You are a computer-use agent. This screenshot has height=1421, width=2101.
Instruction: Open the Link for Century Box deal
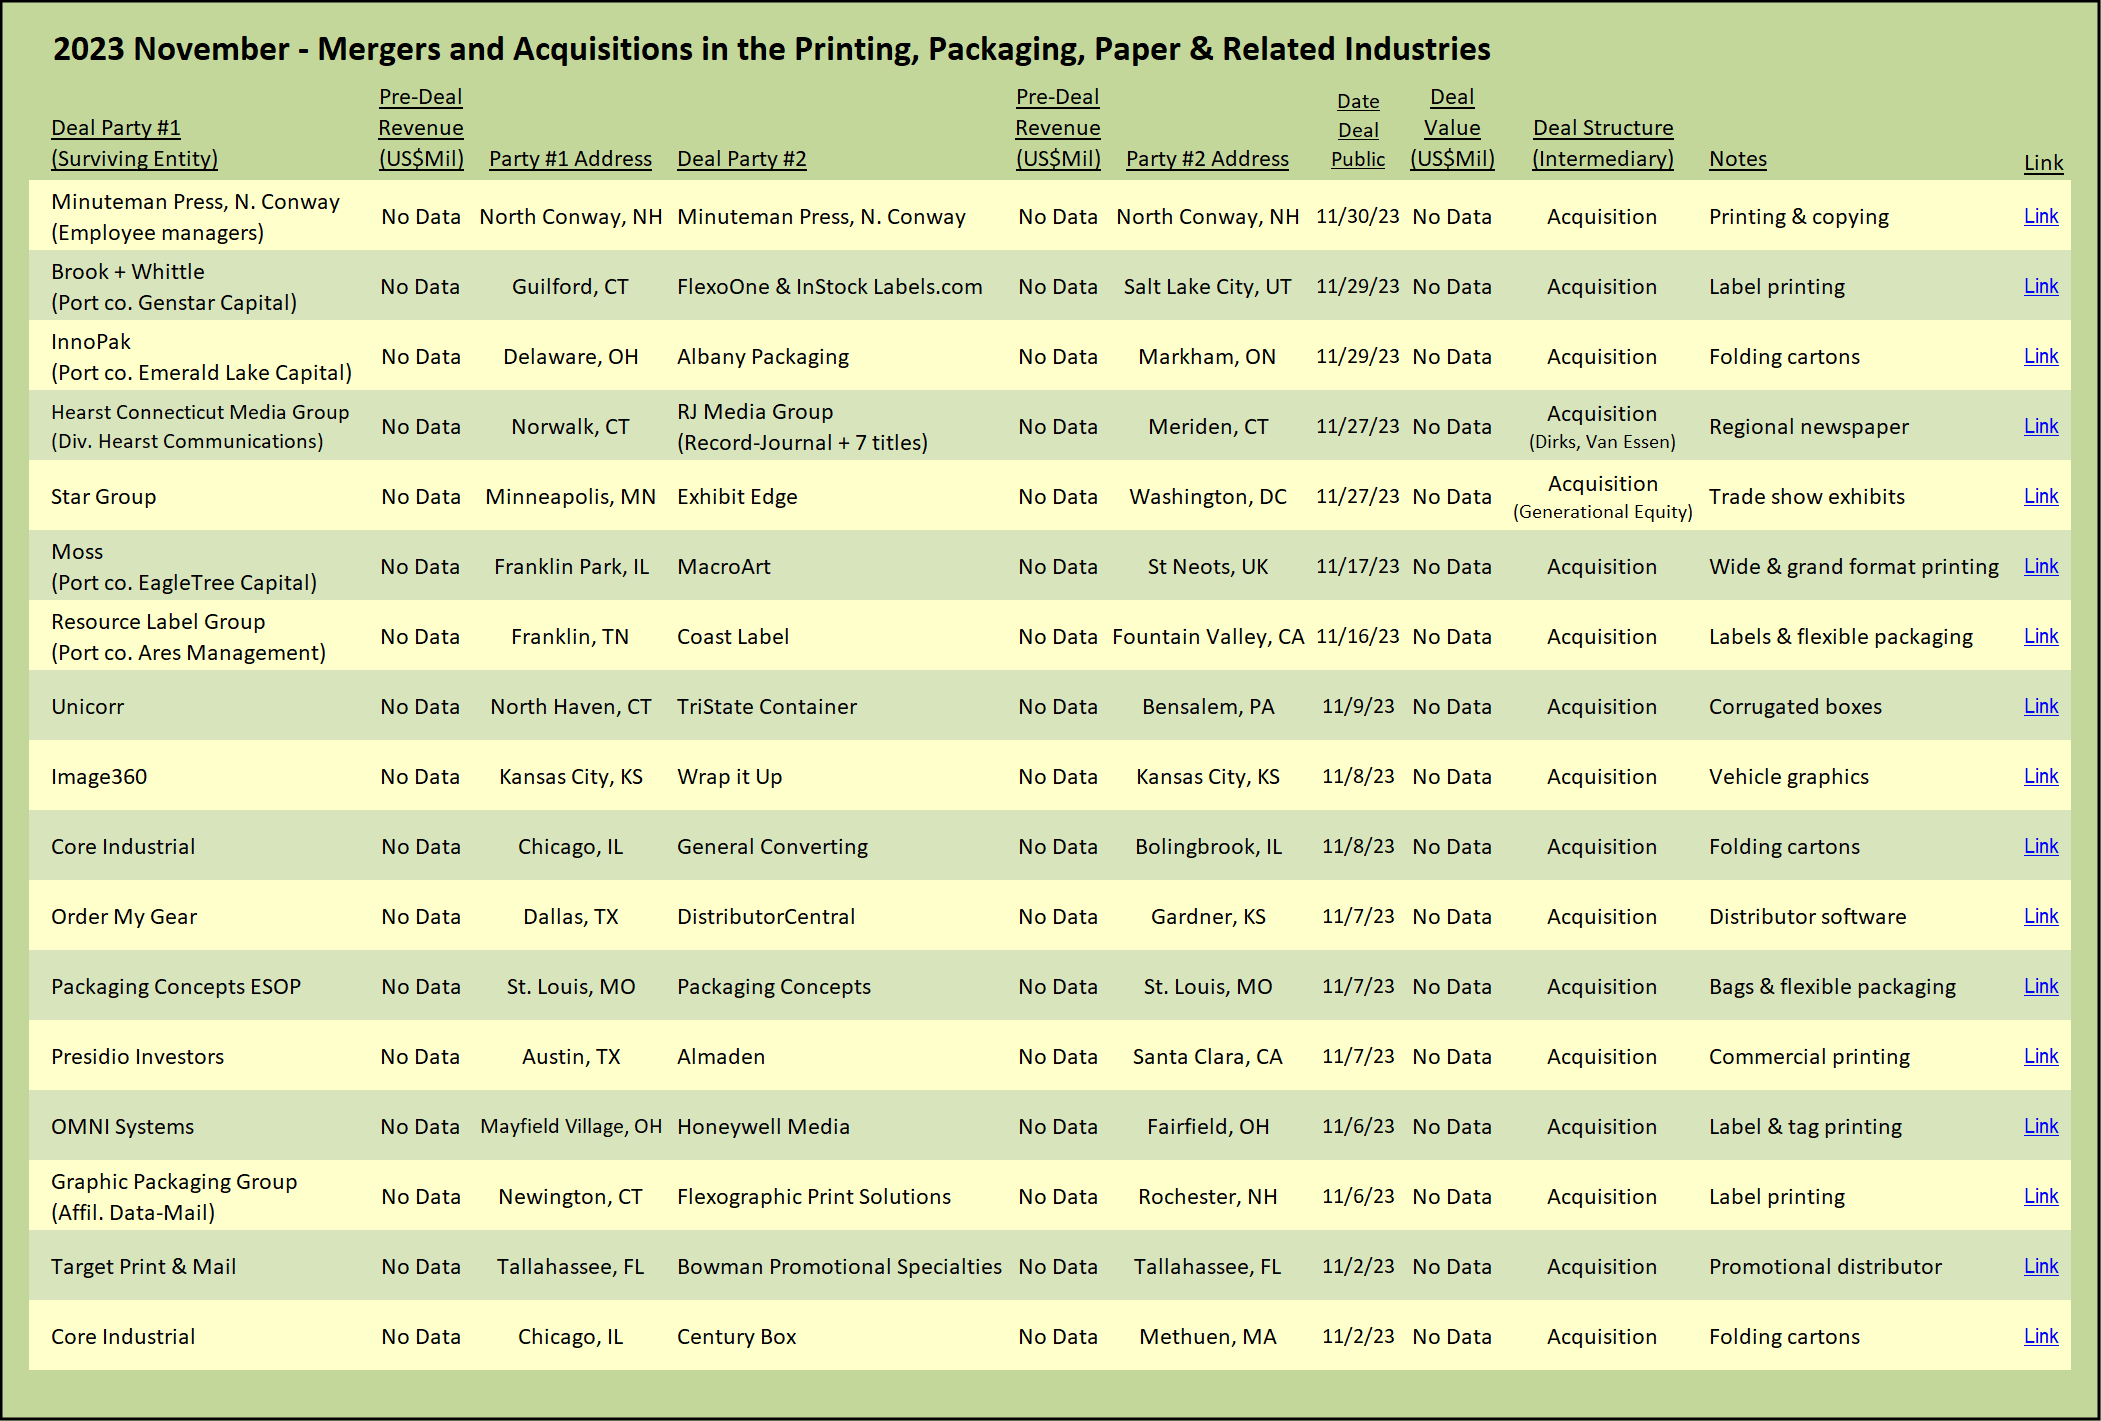coord(2040,1336)
